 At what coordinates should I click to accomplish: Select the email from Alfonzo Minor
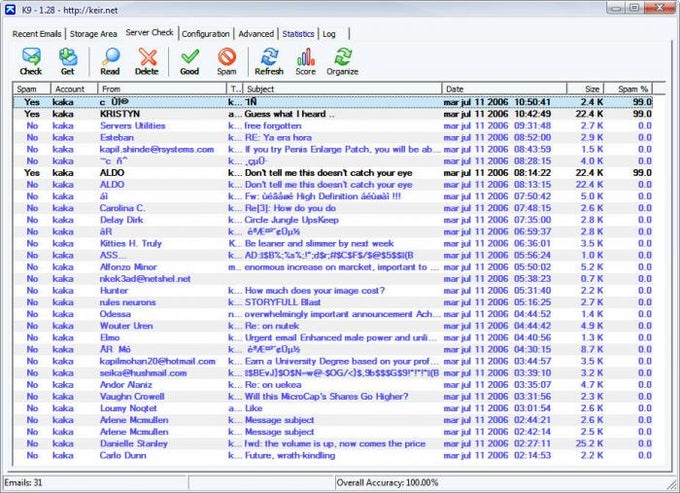tap(333, 267)
